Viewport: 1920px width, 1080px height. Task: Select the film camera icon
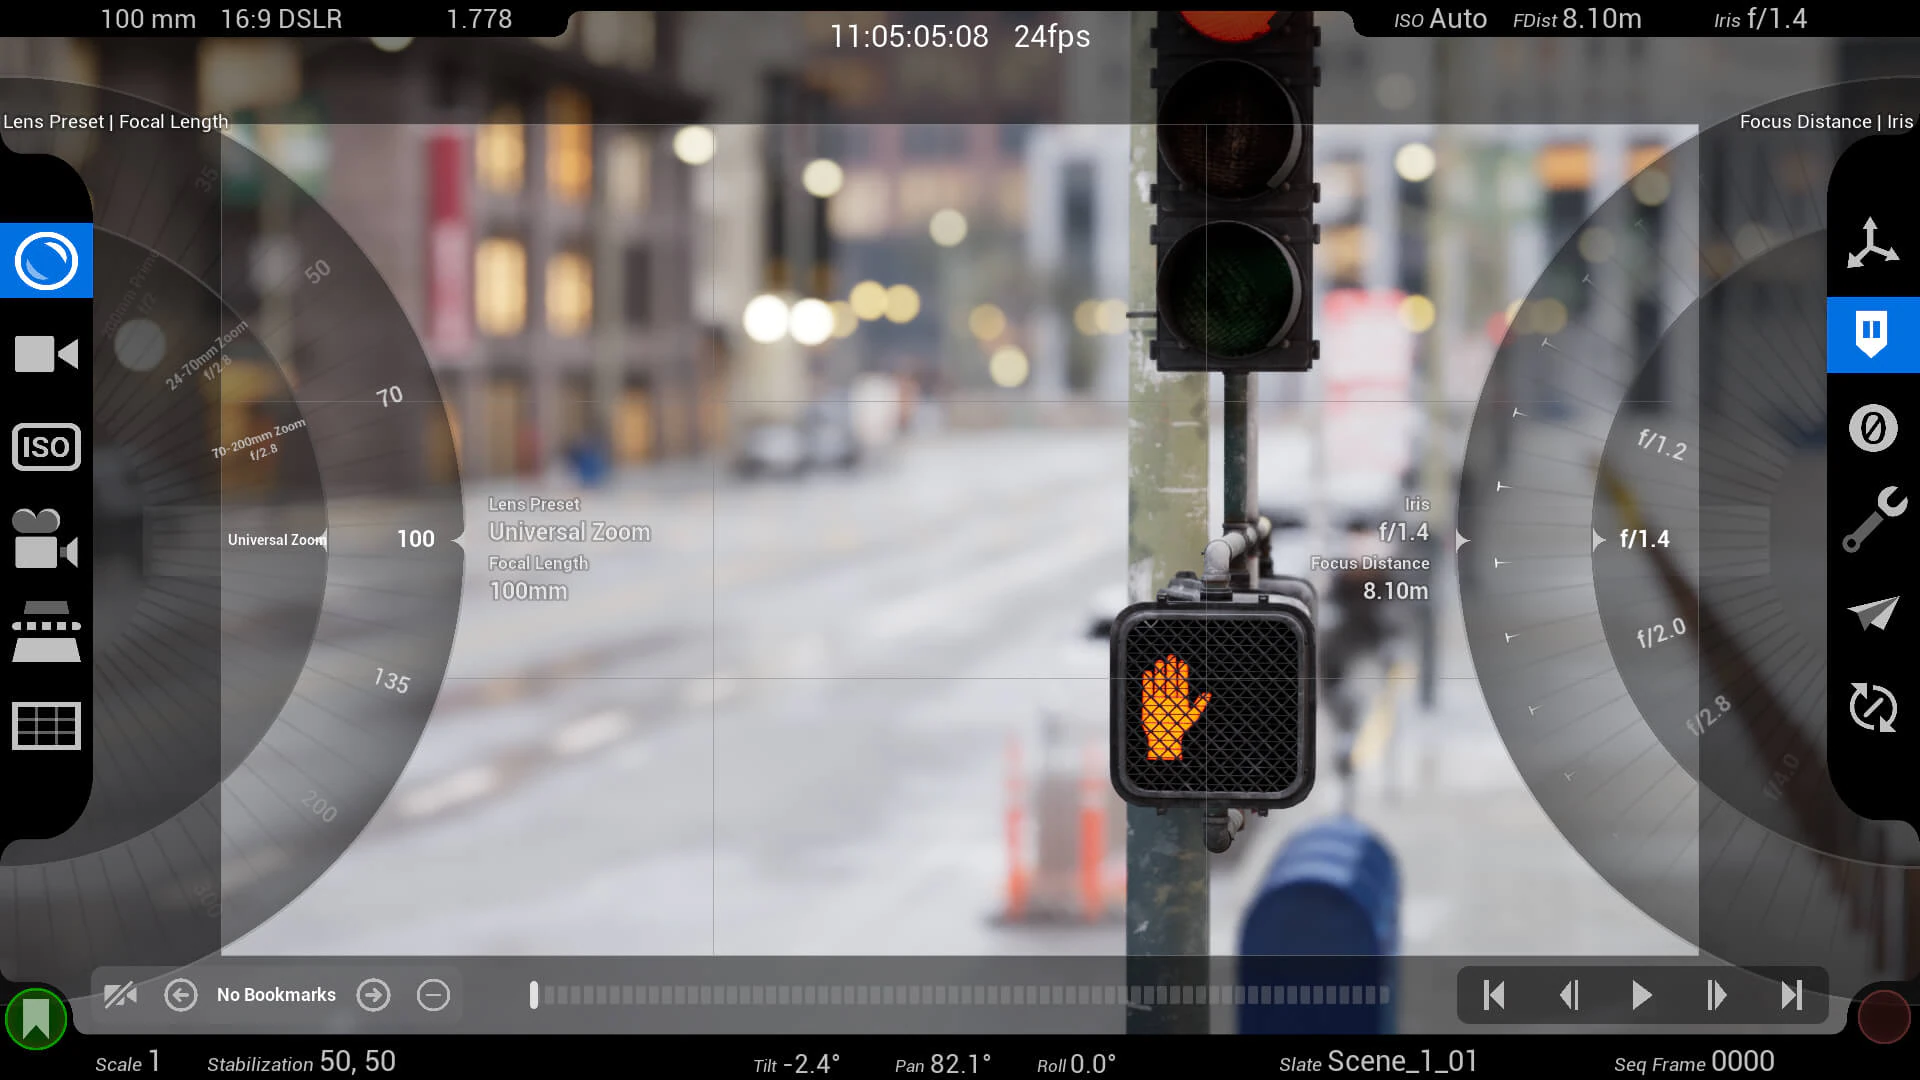[44, 540]
